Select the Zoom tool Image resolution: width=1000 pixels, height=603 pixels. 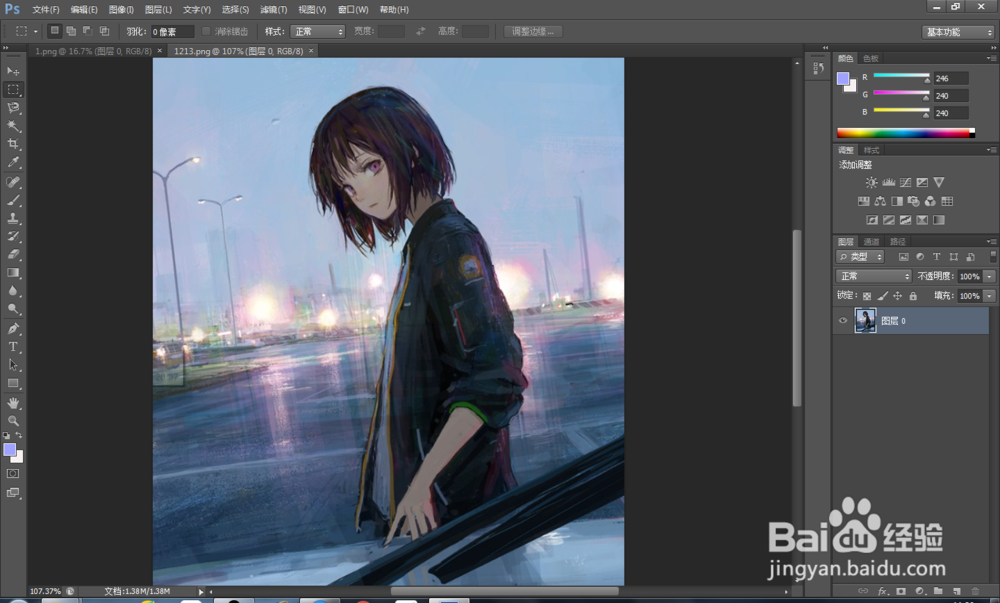point(13,421)
